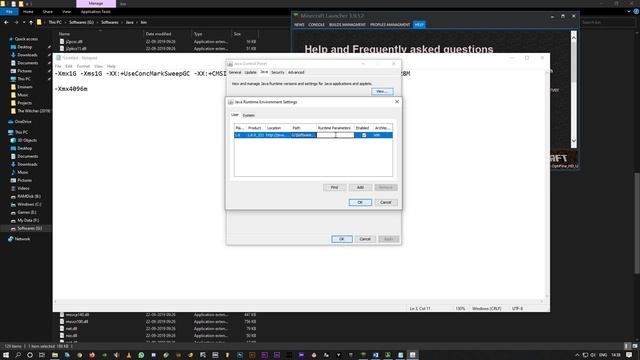Click Java breadcrumb in address bar
The width and height of the screenshot is (640, 360).
pyautogui.click(x=129, y=22)
